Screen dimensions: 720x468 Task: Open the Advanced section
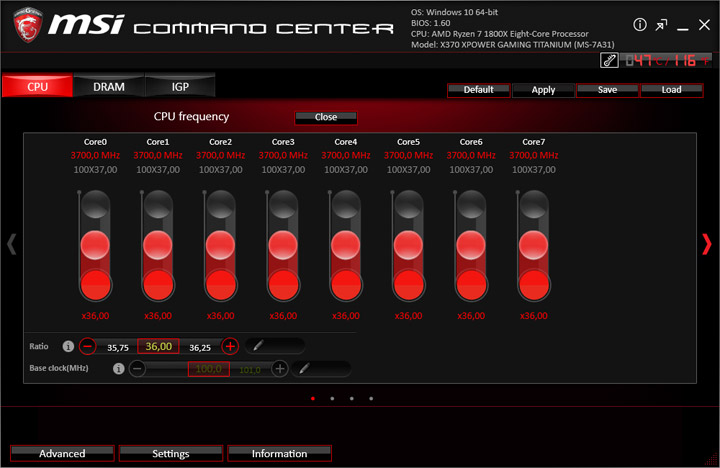point(62,453)
